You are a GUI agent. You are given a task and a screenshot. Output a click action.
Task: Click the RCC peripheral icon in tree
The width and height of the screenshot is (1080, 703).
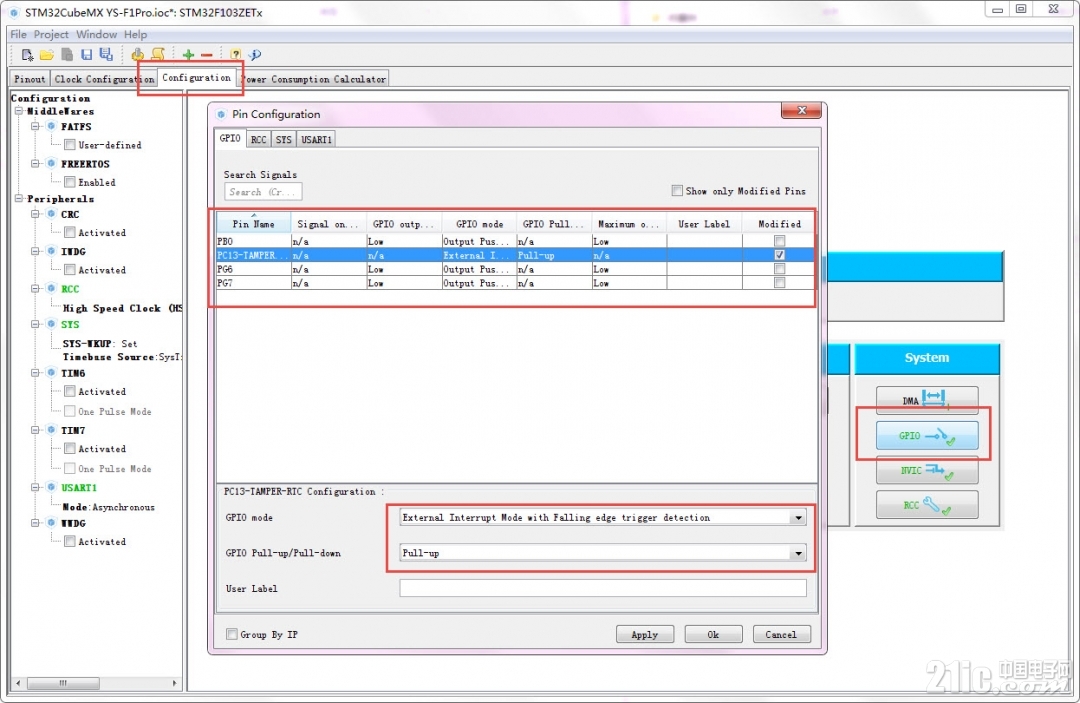click(51, 288)
